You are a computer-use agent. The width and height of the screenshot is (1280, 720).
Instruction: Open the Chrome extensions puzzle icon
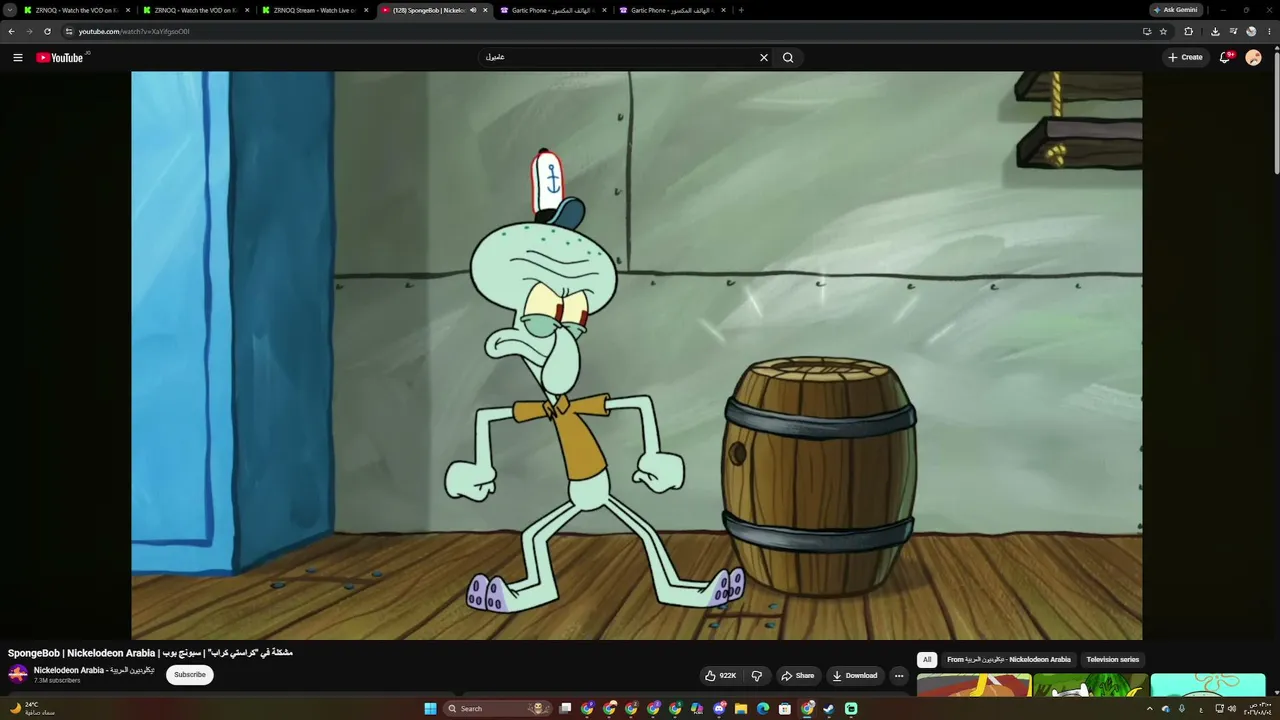pyautogui.click(x=1189, y=31)
